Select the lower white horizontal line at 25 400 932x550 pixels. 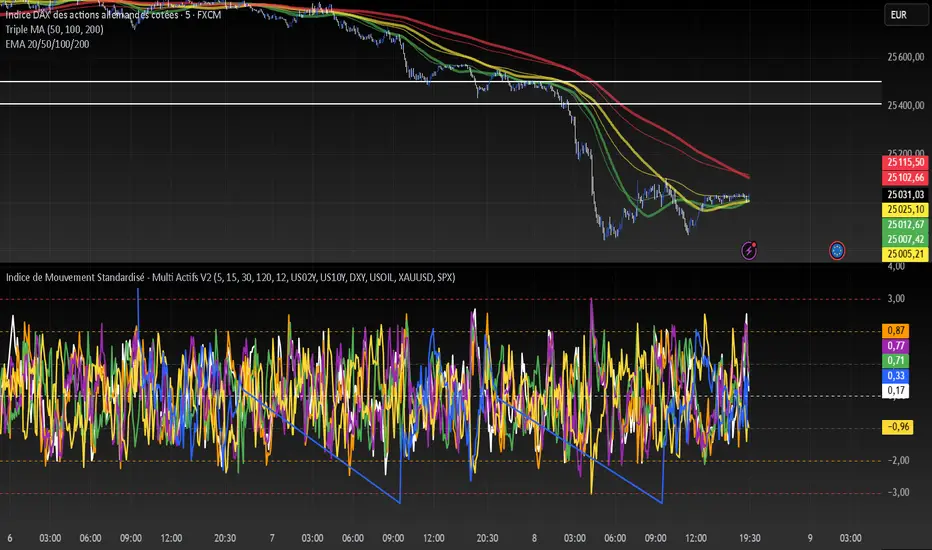pyautogui.click(x=440, y=104)
